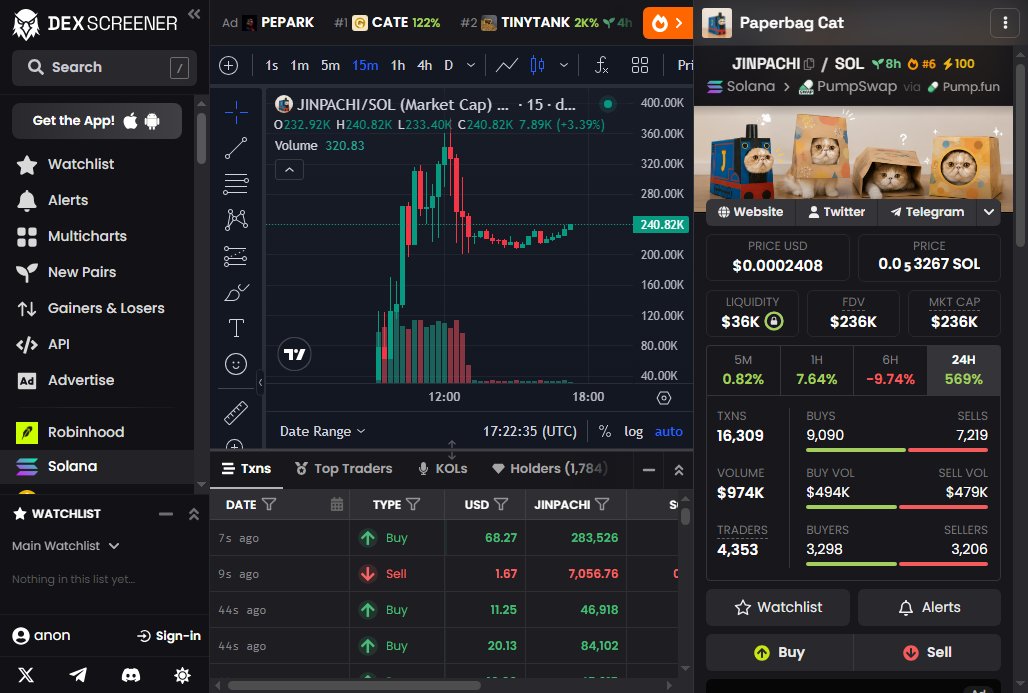Image resolution: width=1028 pixels, height=693 pixels.
Task: Select the 15m timeframe
Action: click(x=365, y=66)
